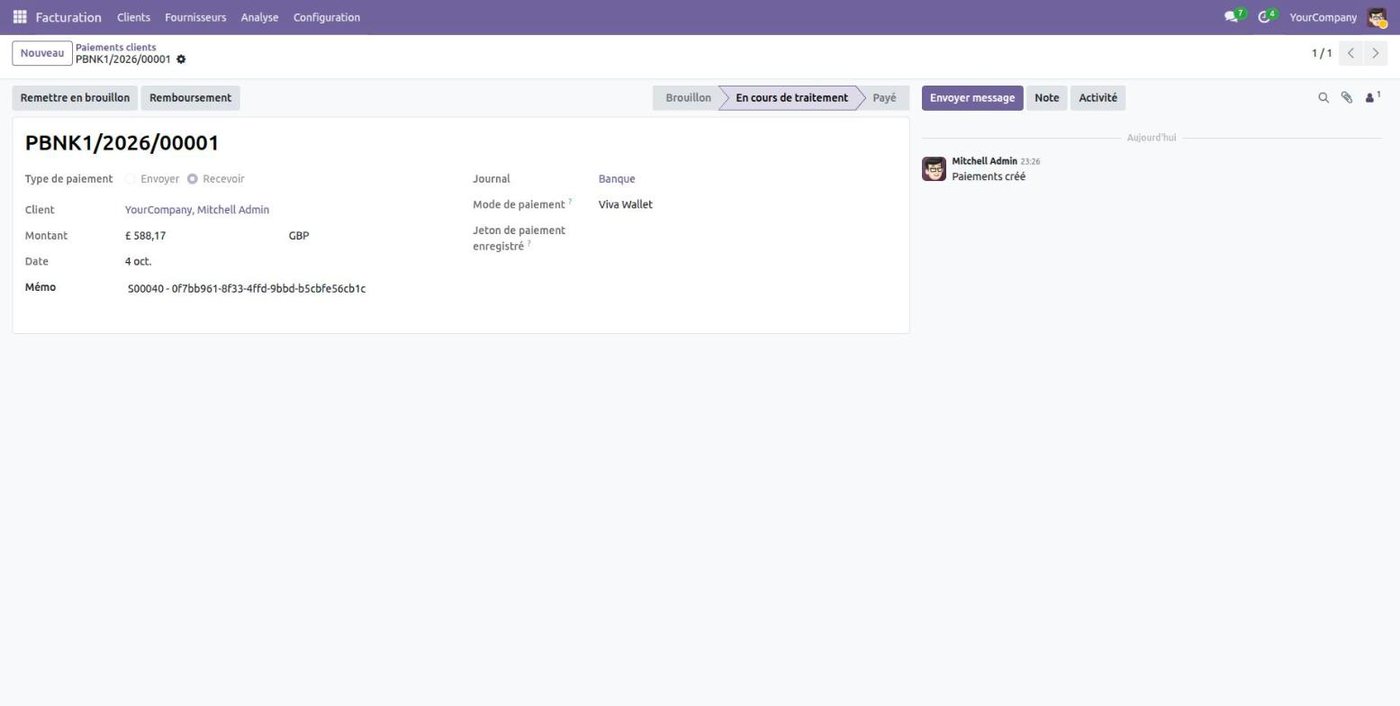Image resolution: width=1400 pixels, height=706 pixels.
Task: Click the Mémo field value S00040
Action: (x=247, y=289)
